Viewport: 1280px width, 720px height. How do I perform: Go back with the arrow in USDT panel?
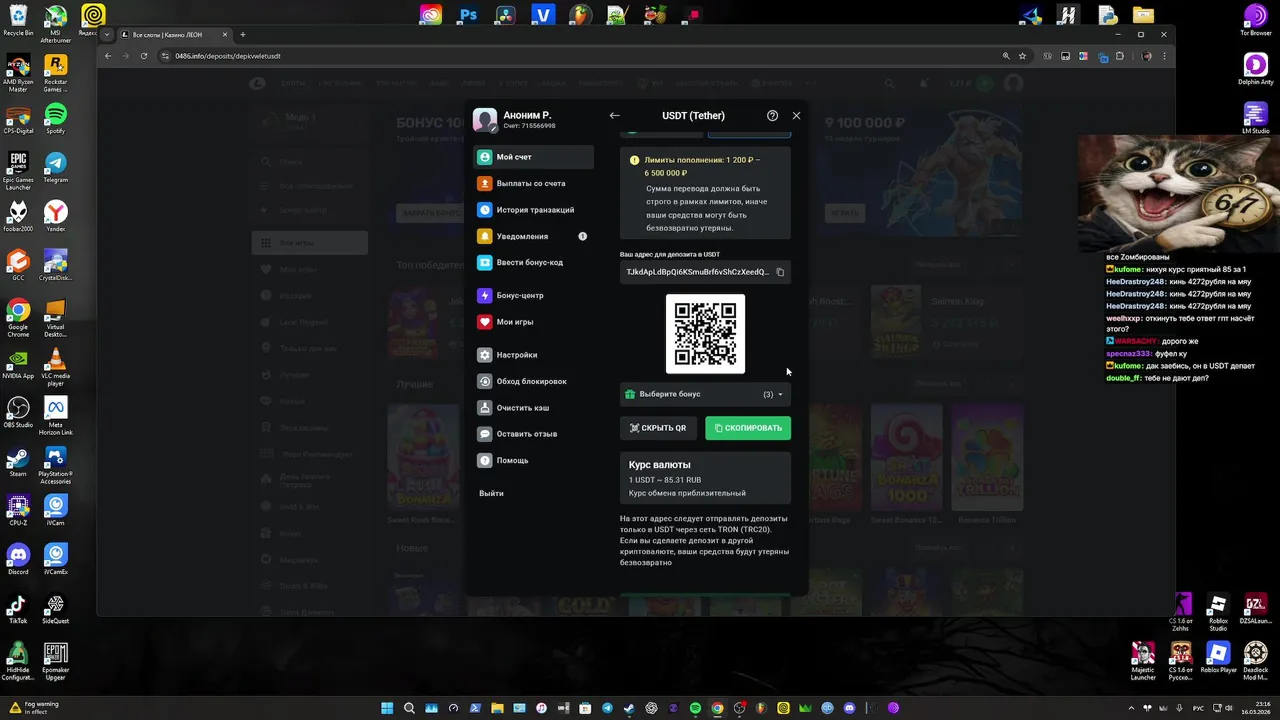pos(615,116)
